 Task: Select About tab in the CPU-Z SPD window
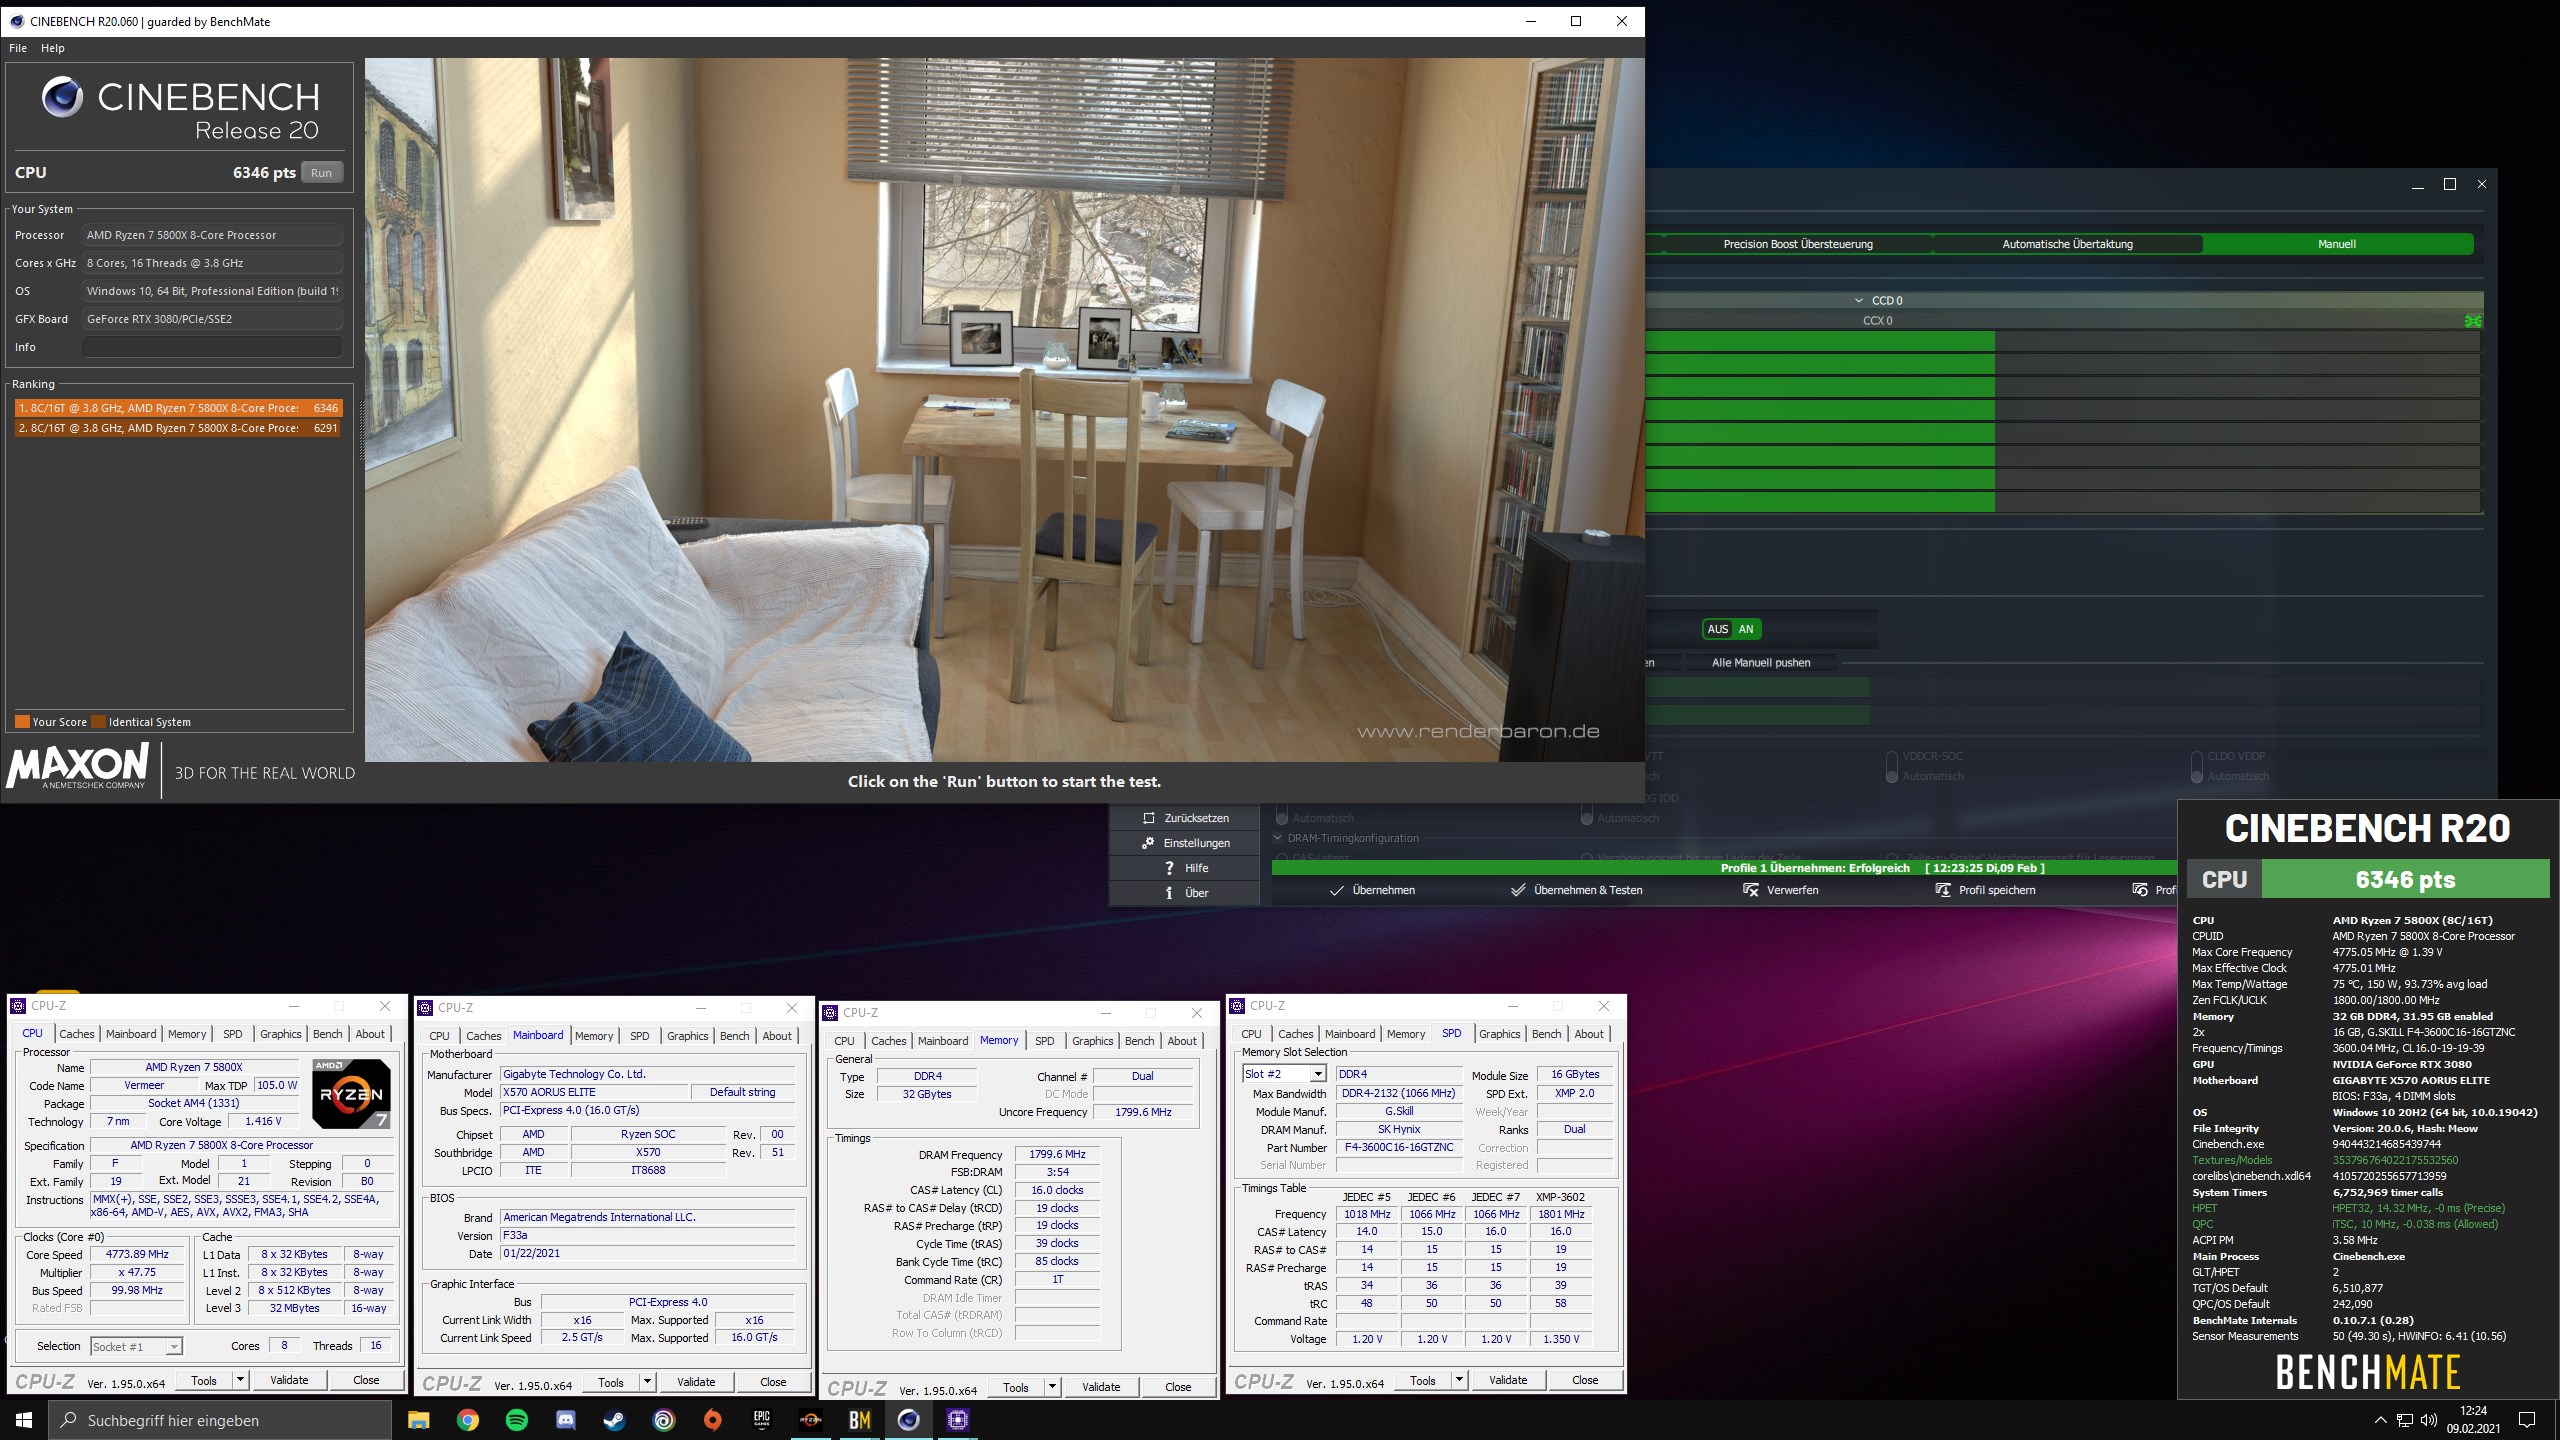coord(1589,1034)
